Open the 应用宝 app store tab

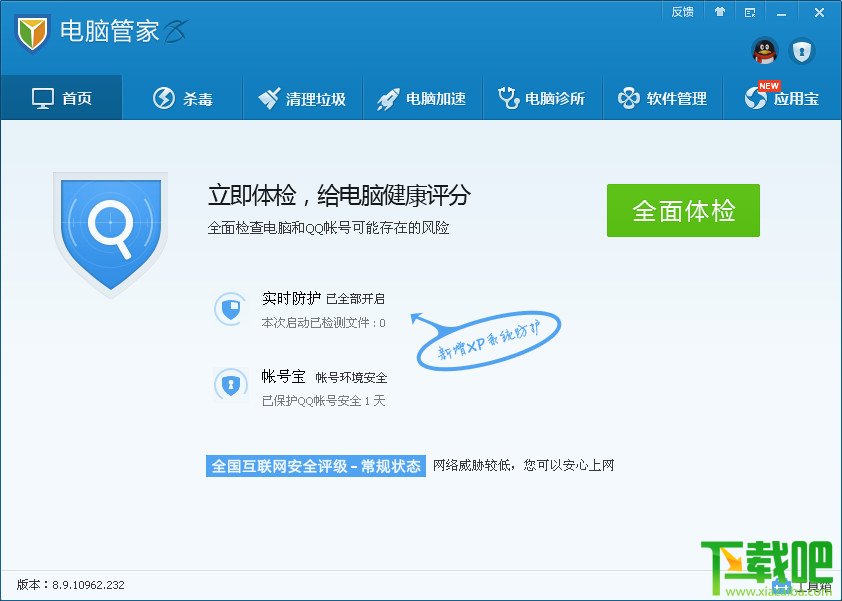tap(782, 98)
